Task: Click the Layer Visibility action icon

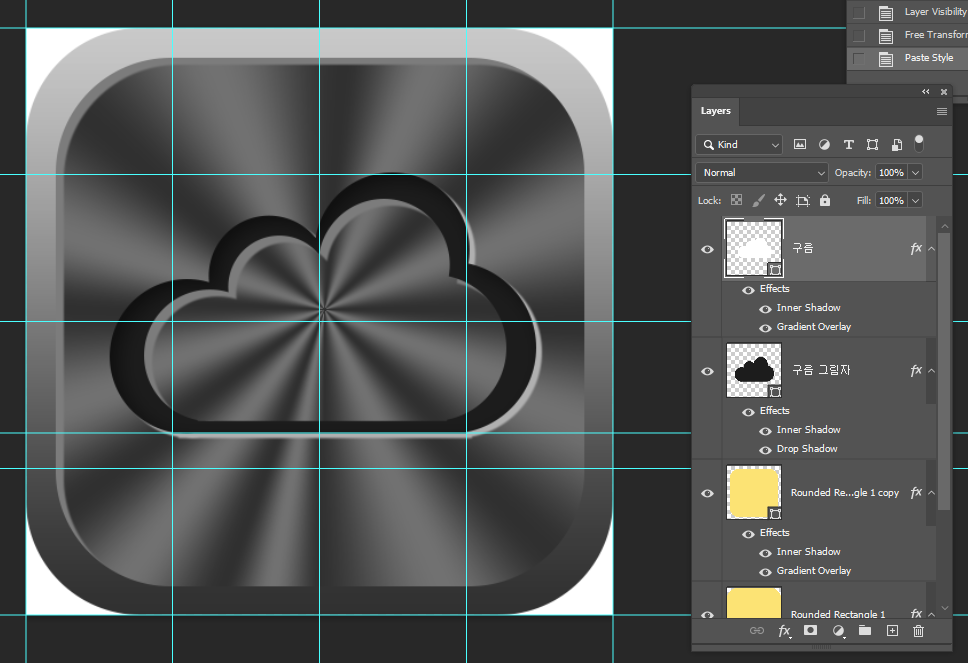Action: click(x=886, y=12)
